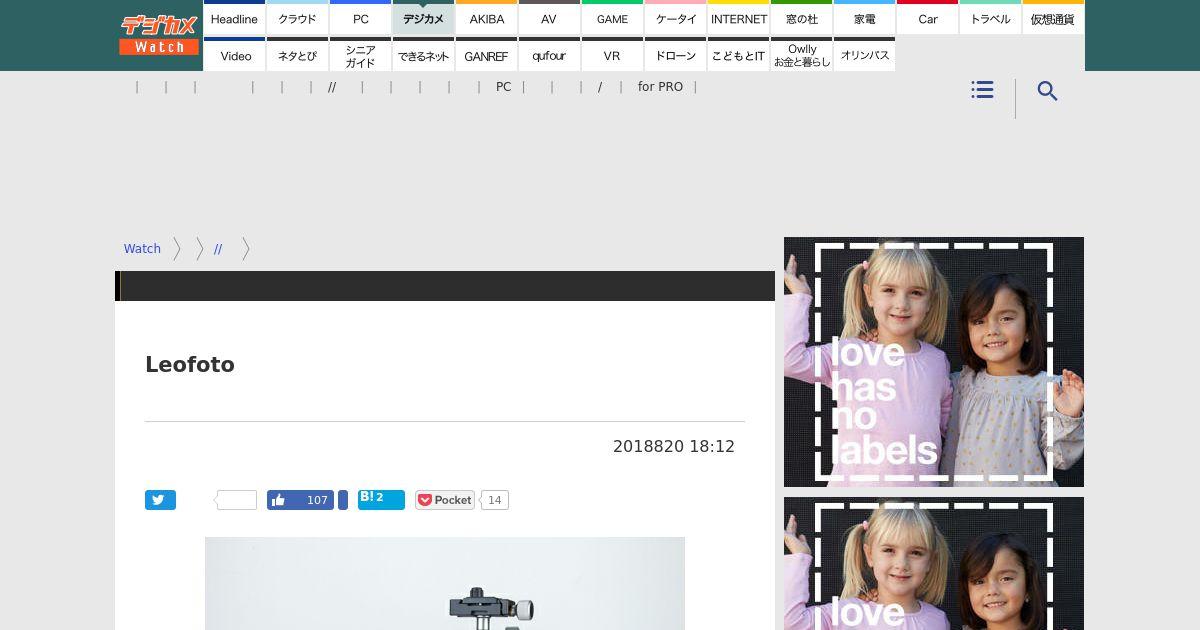
Task: Open the AV tab
Action: (549, 18)
